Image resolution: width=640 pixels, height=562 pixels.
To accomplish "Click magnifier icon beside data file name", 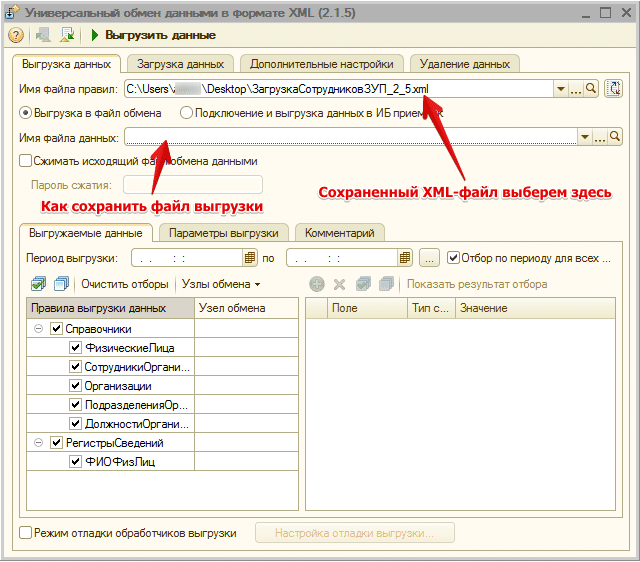I will point(615,137).
